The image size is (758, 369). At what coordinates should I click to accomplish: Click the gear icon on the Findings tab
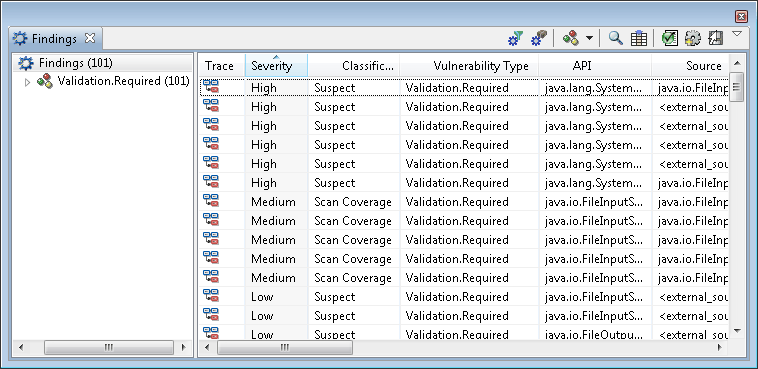click(20, 39)
